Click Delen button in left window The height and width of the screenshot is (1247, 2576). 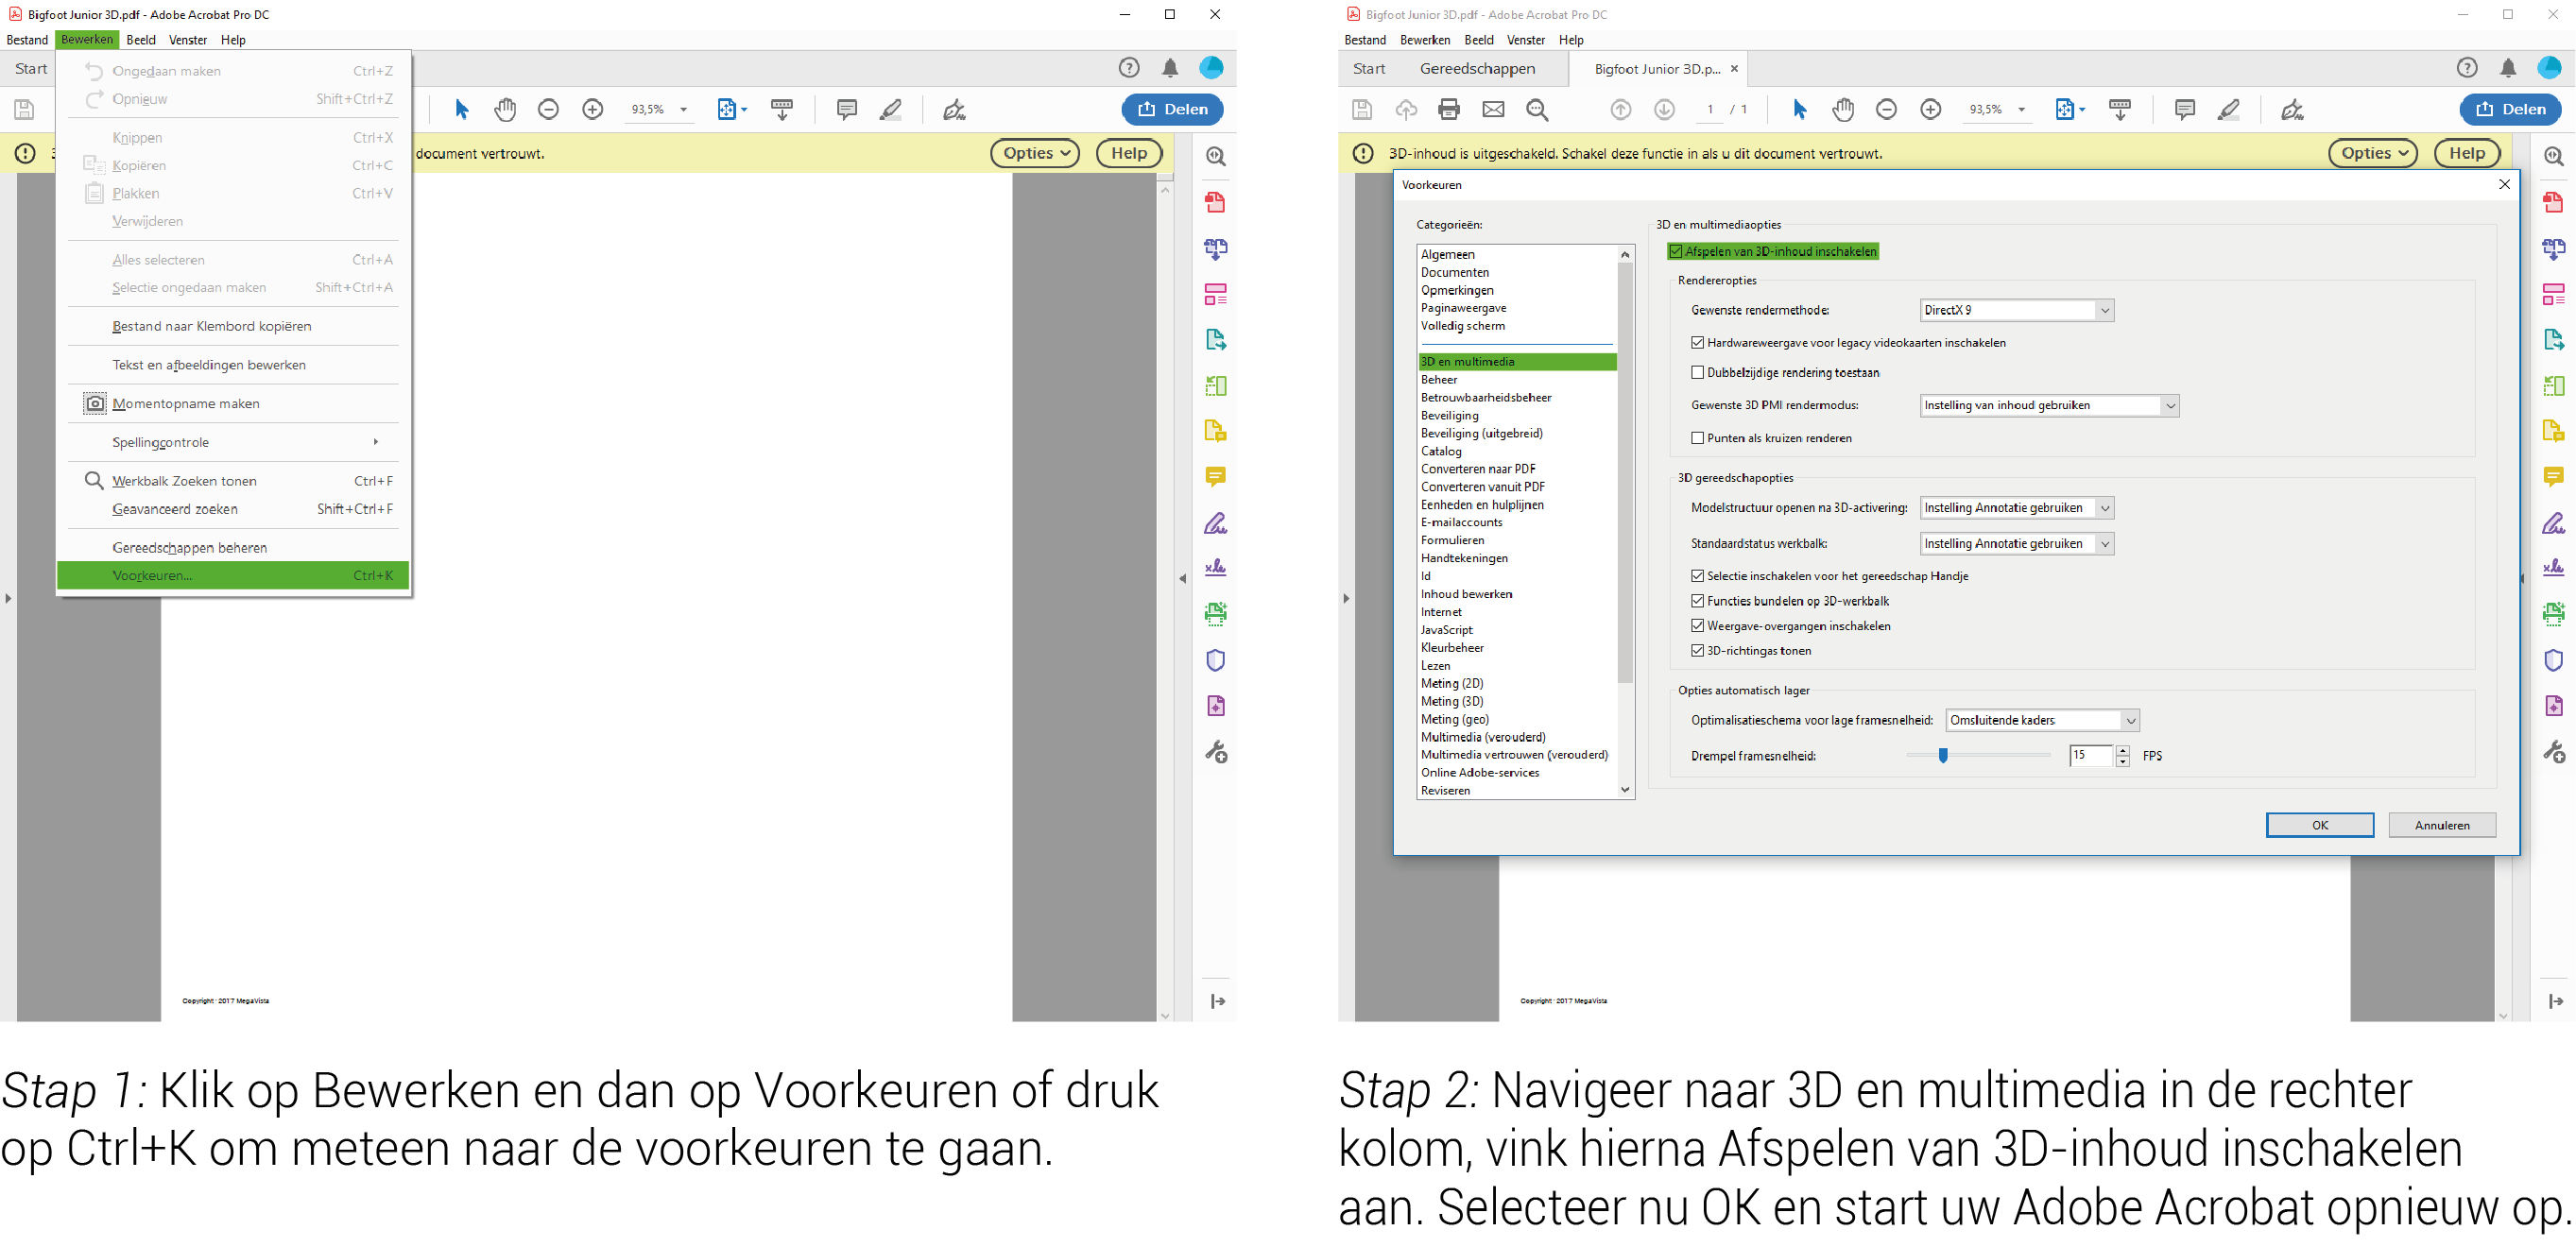(1172, 110)
